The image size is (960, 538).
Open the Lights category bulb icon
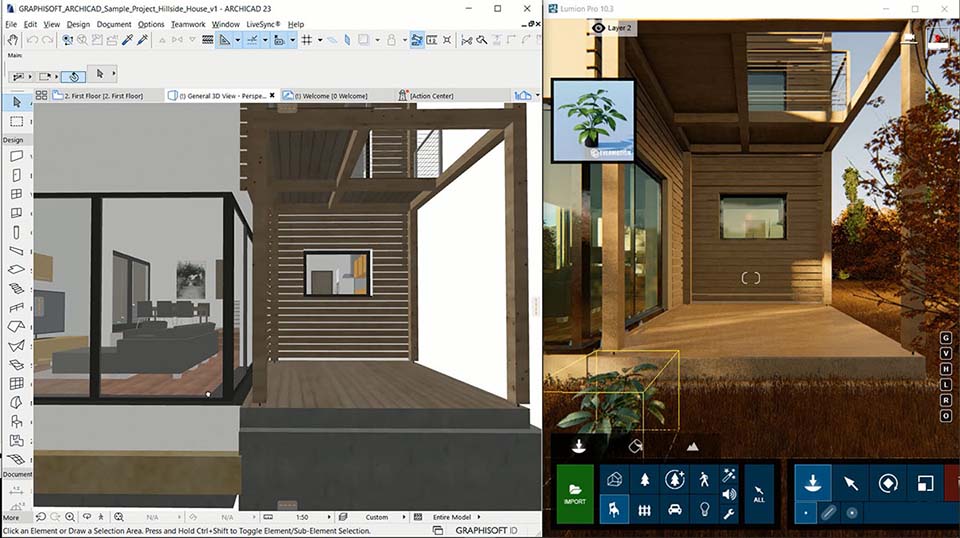point(703,509)
